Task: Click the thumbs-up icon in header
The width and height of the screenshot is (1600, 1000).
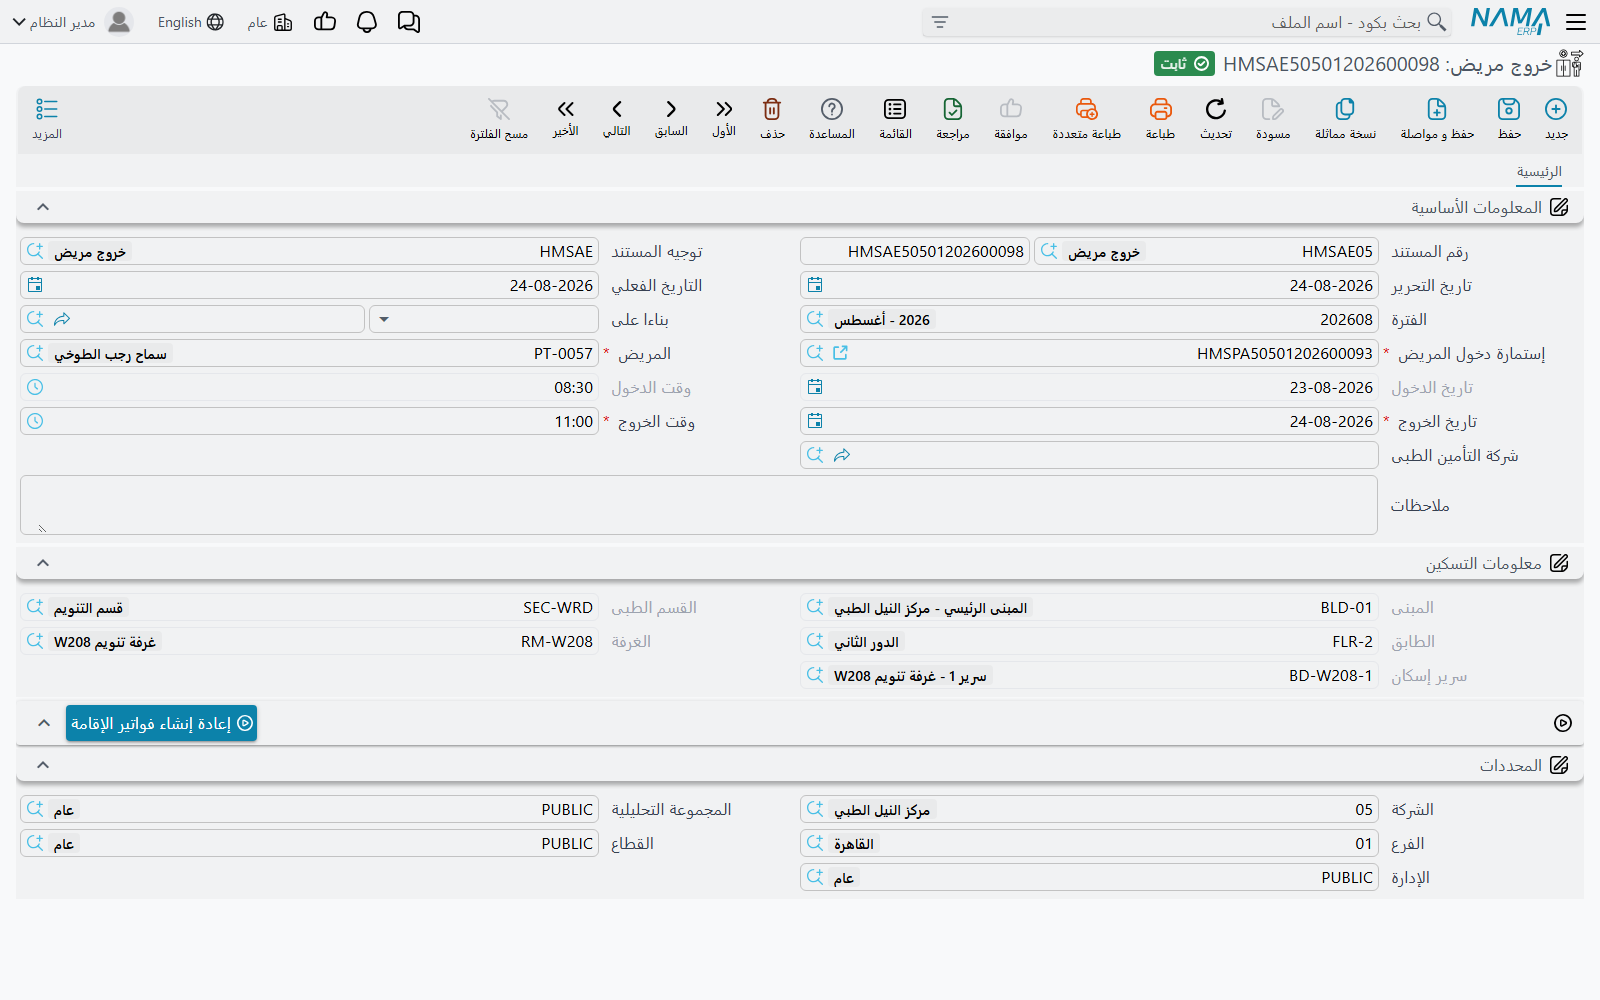Action: (x=325, y=22)
